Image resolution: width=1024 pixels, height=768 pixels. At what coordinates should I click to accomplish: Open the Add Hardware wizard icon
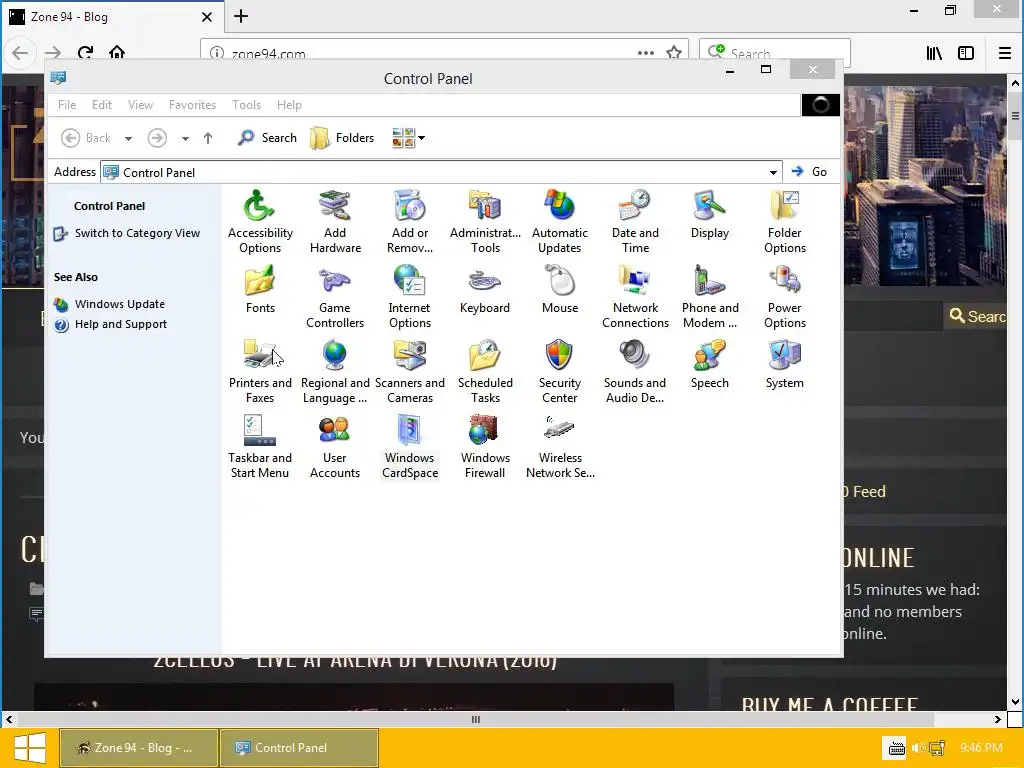point(335,221)
